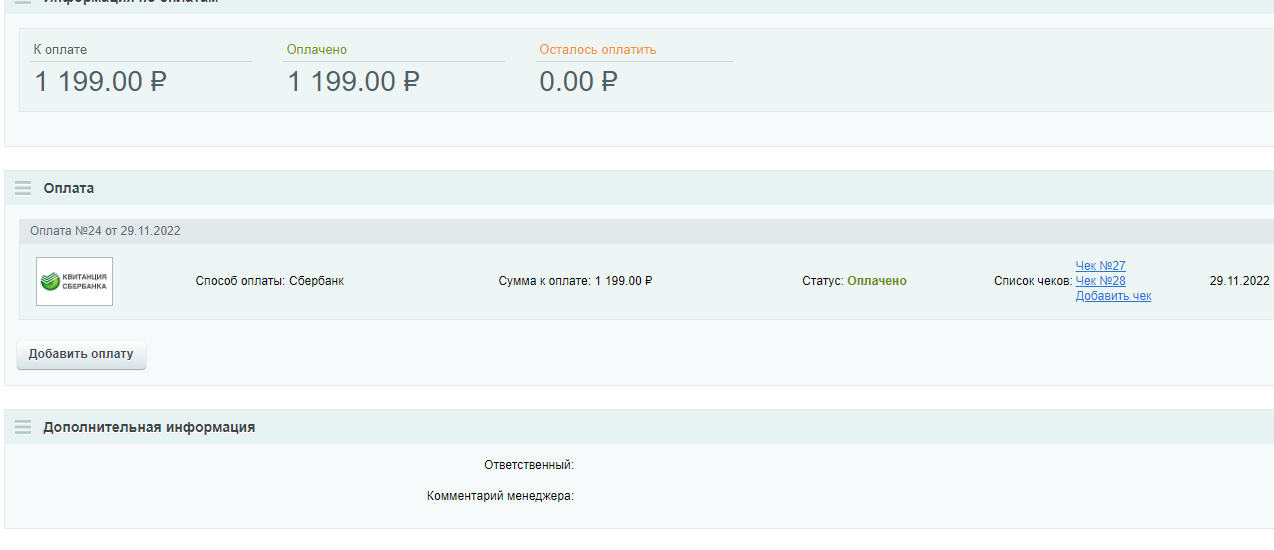Screen dimensions: 1274x550
Task: Collapse the Оплата №24 от 29.11.2022 header
Action: pos(105,231)
